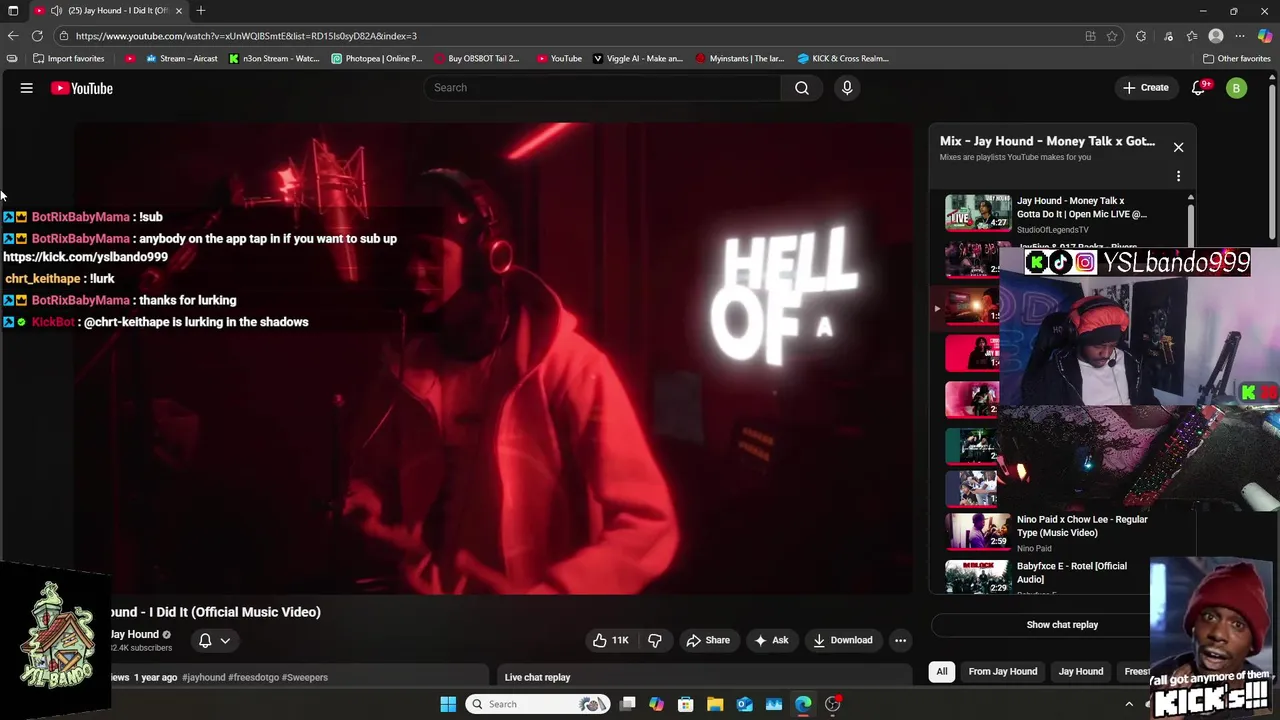The image size is (1280, 720).
Task: Go back using the browser back arrow
Action: click(x=12, y=36)
